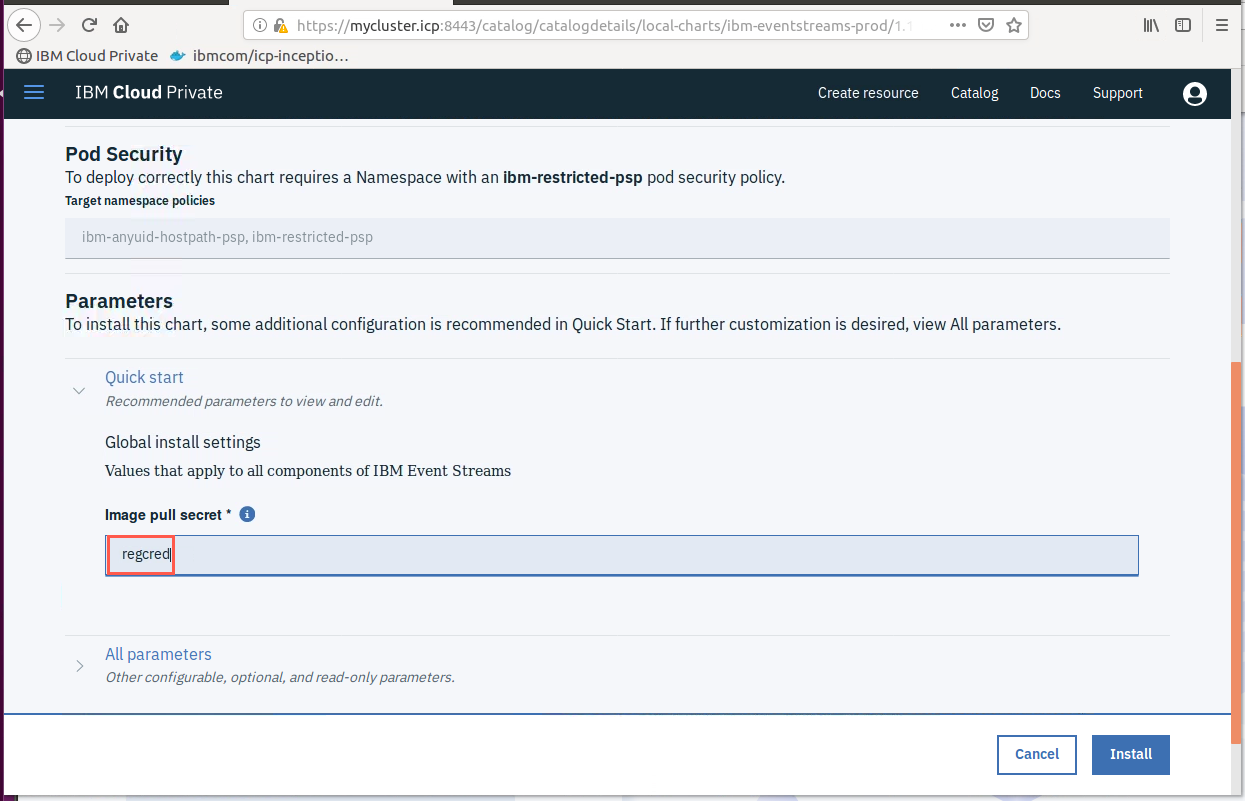
Task: Open the browser library icon
Action: pos(1152,25)
